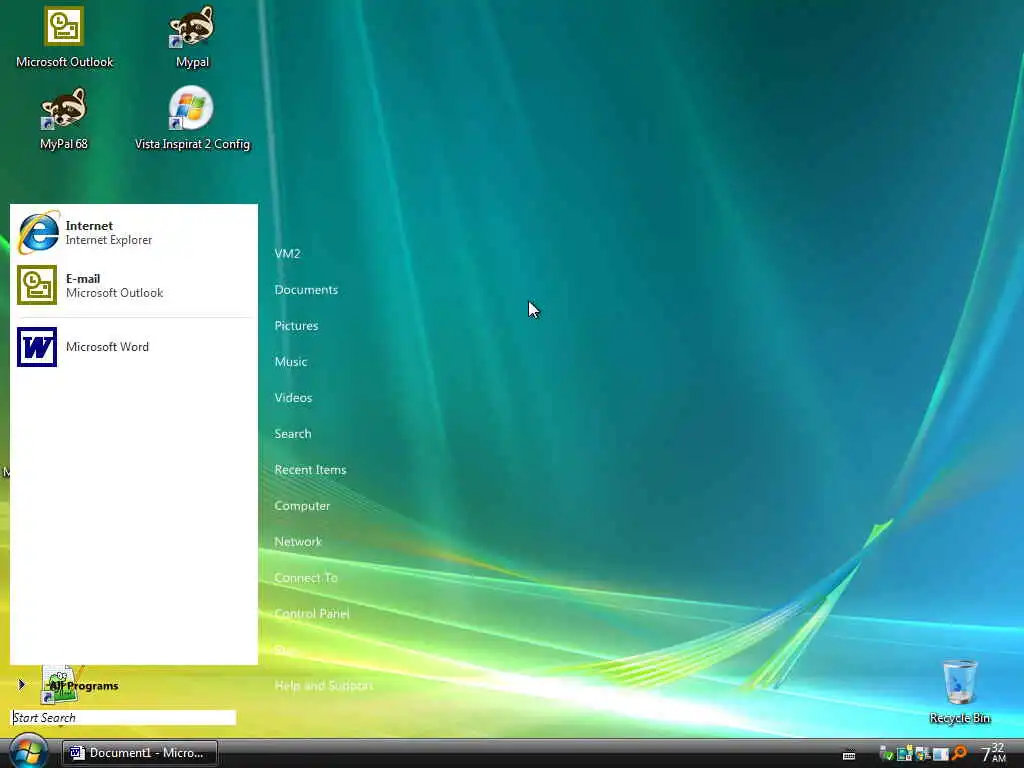
Task: Click the orange magnifier tray icon
Action: [959, 754]
